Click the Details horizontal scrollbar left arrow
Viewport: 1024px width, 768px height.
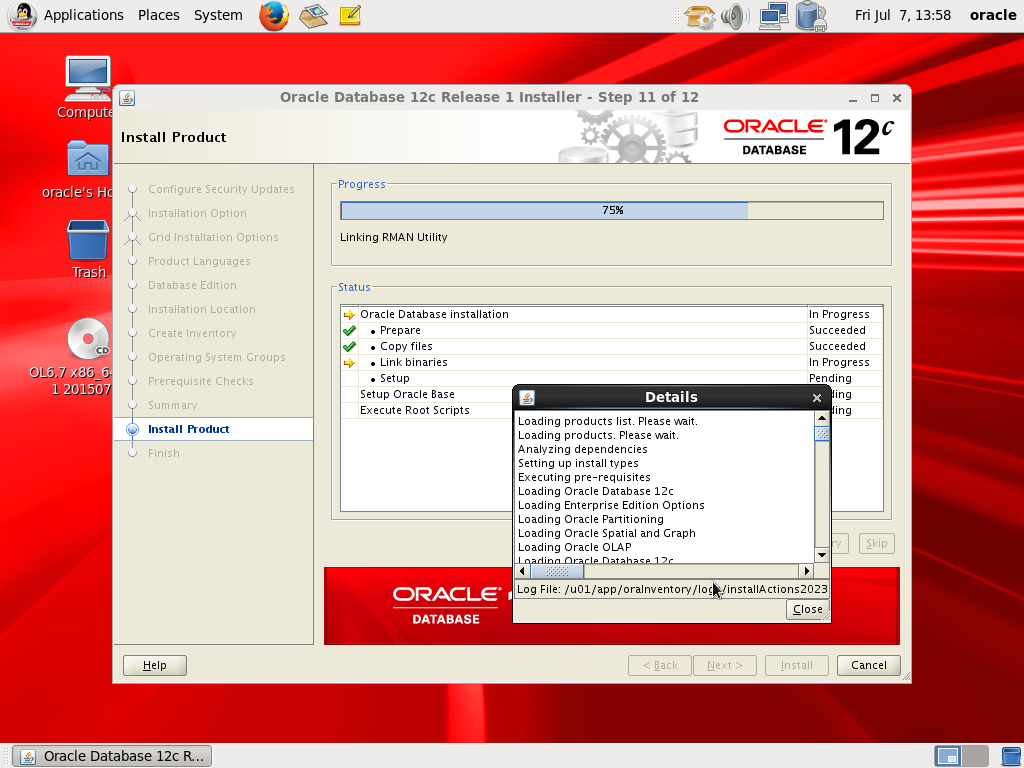[x=522, y=571]
